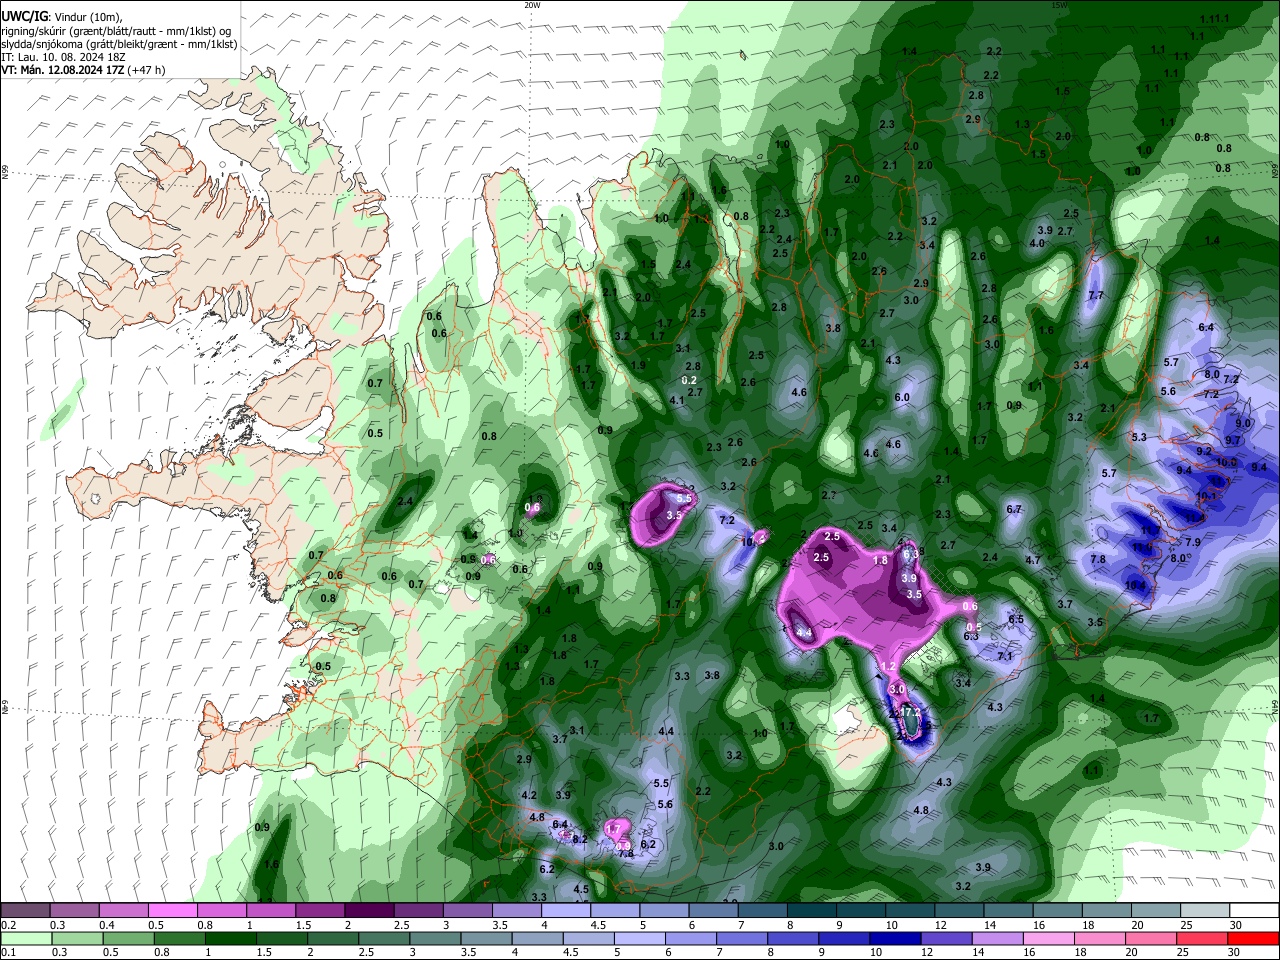Image resolution: width=1280 pixels, height=960 pixels.
Task: Click the 5.3 precipitation value
Action: pyautogui.click(x=1139, y=437)
